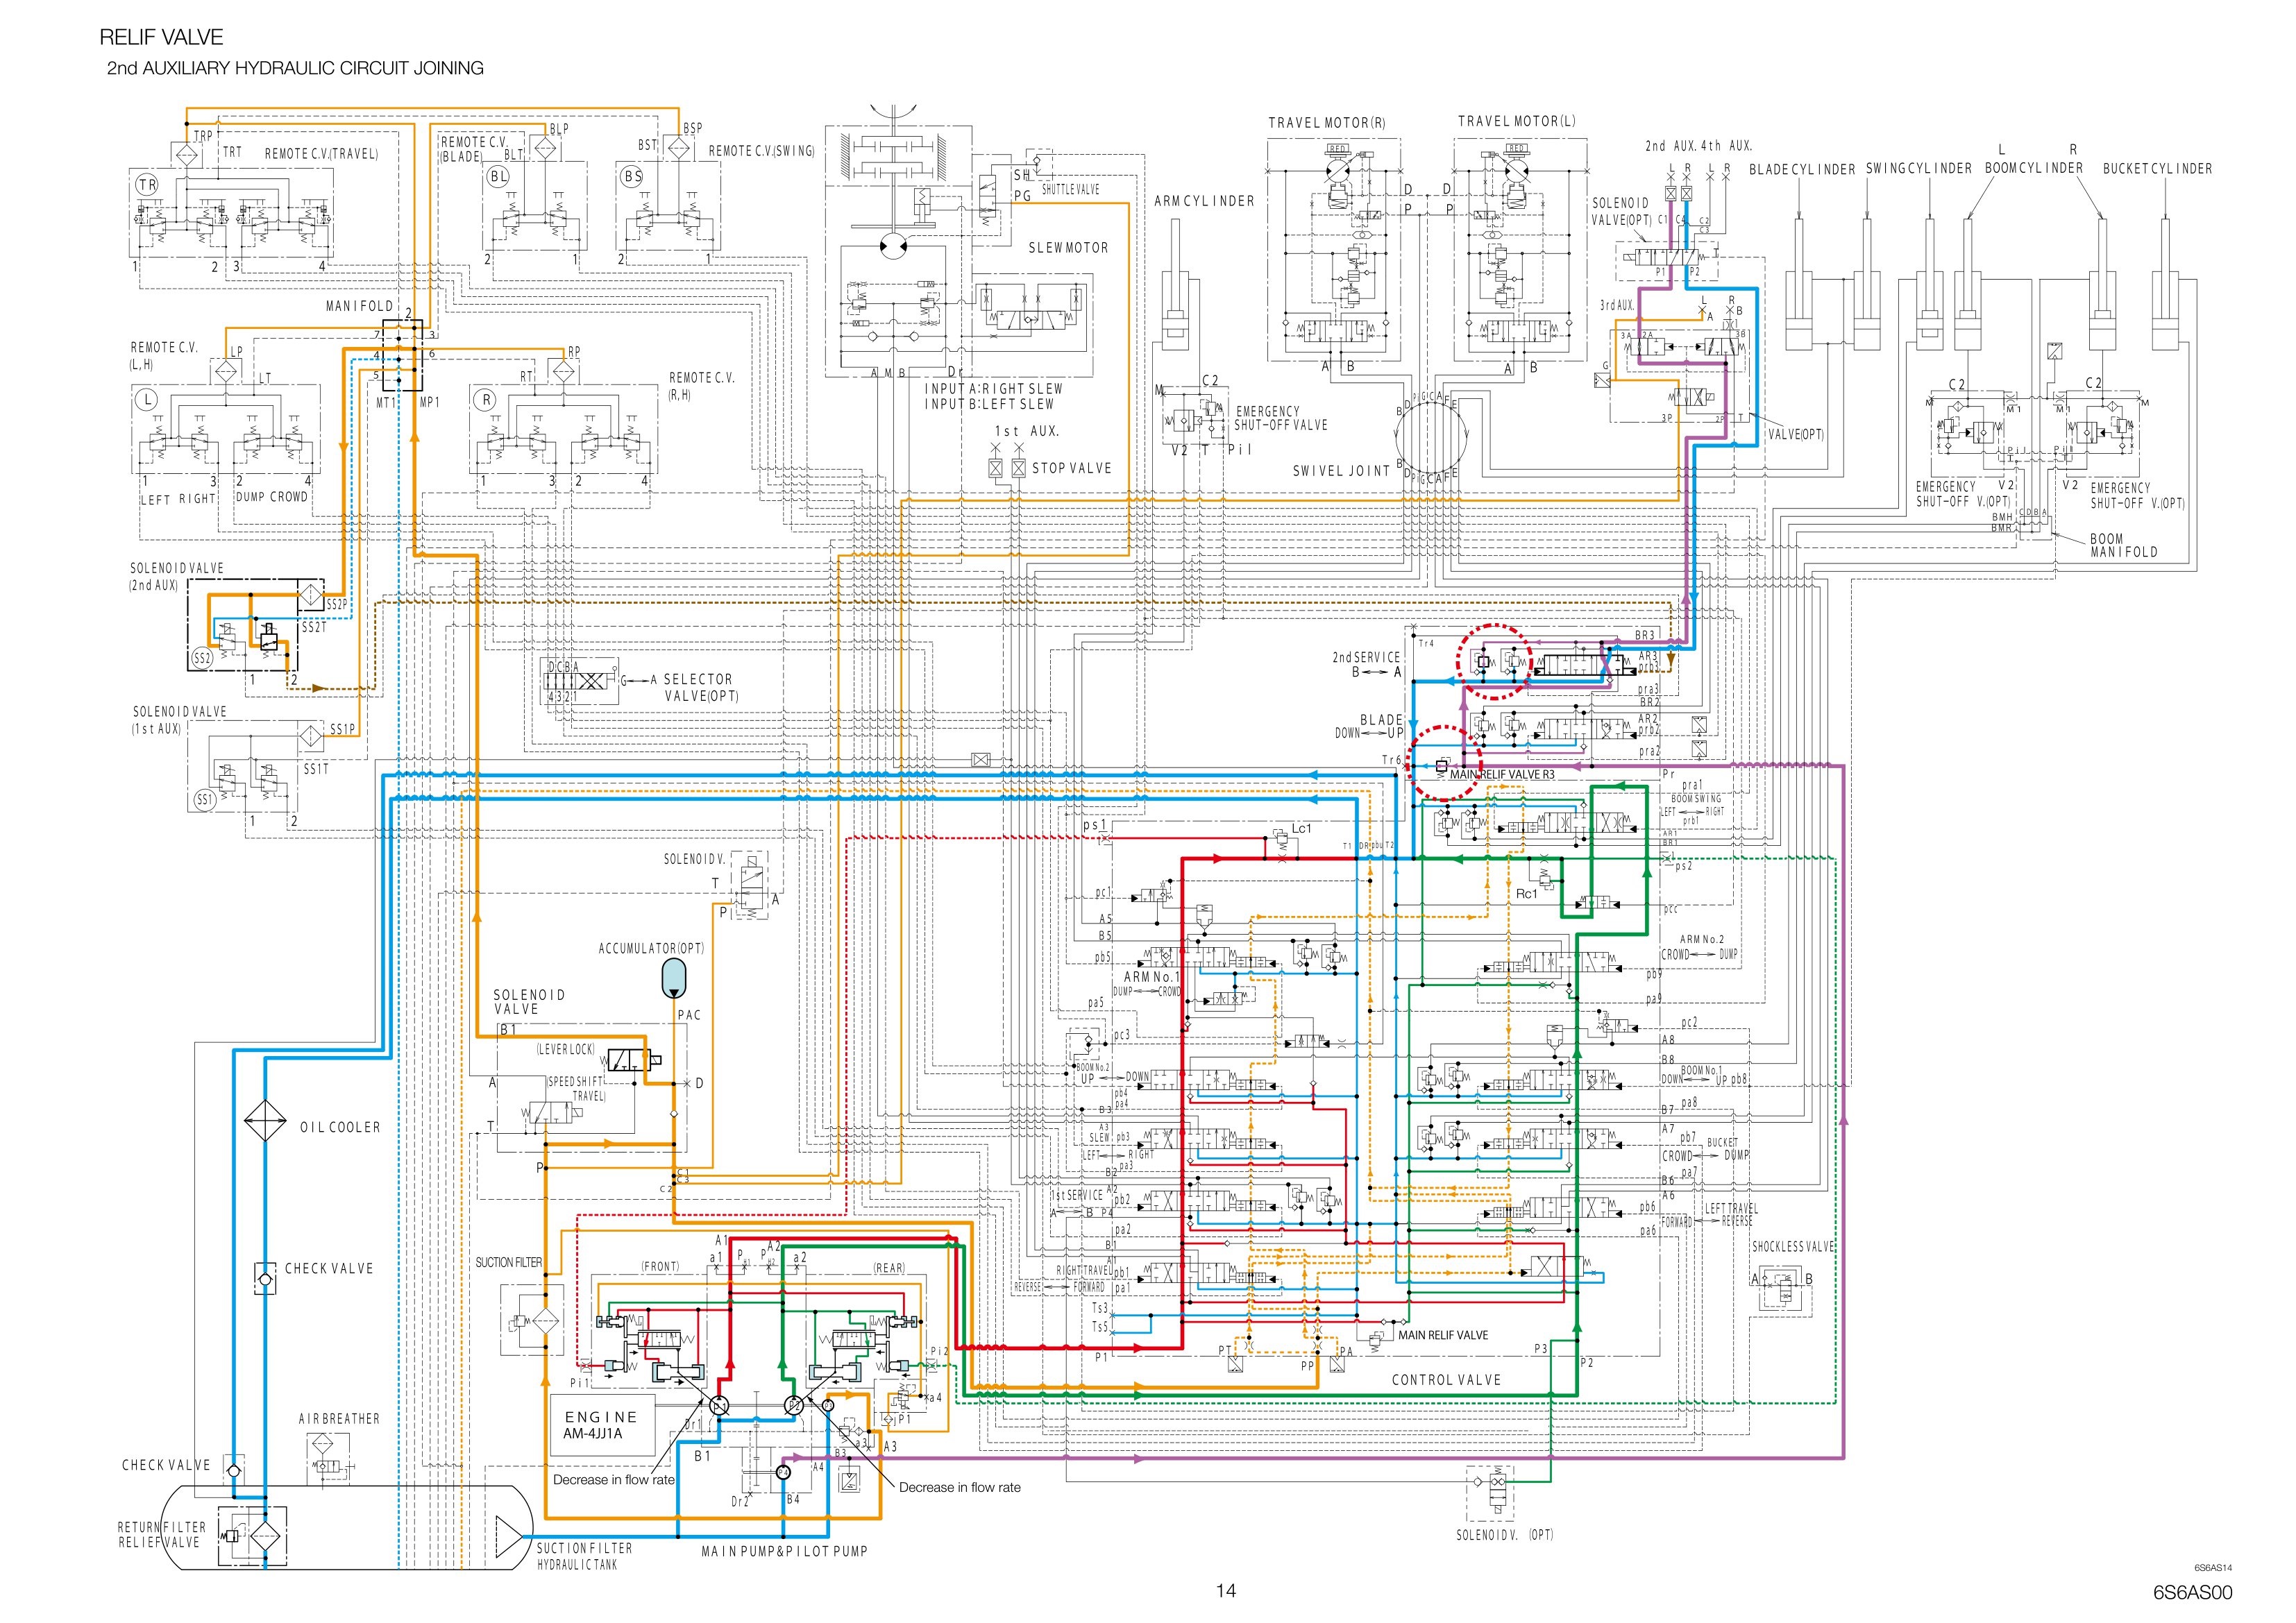This screenshot has height=1623, width=2296.
Task: Click the 'ENGINE AM-4JJ1A' box
Action: pos(601,1425)
